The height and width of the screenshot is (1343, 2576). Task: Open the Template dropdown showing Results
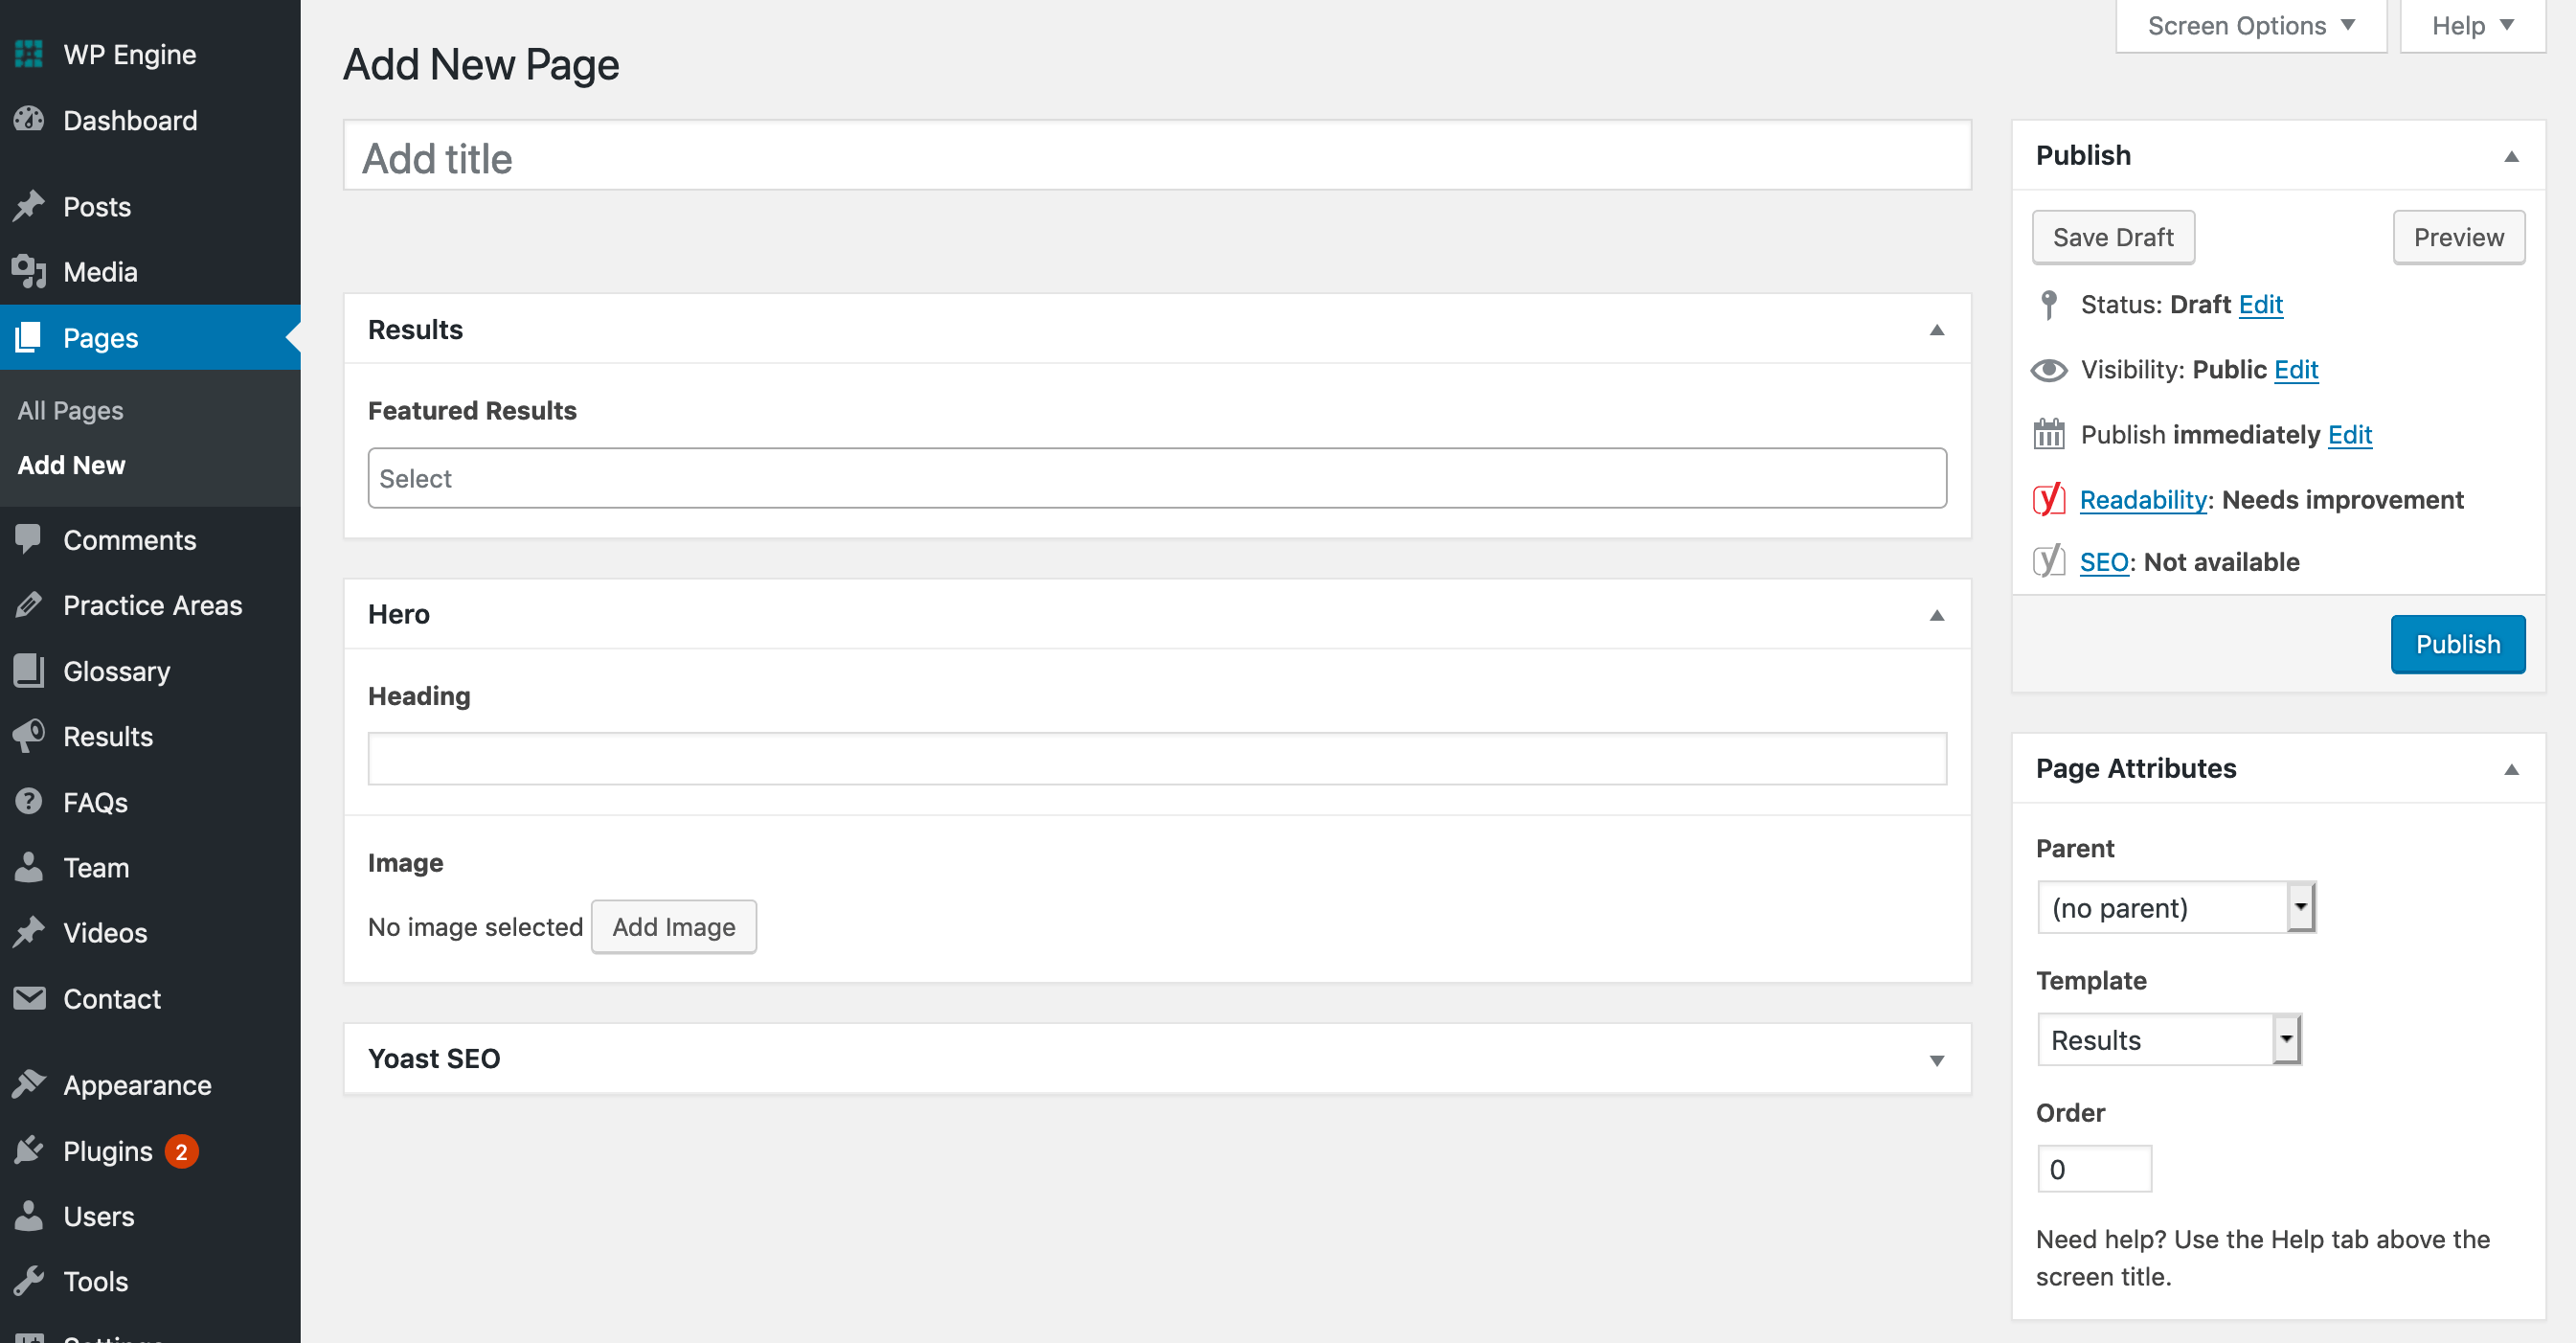pos(2169,1039)
